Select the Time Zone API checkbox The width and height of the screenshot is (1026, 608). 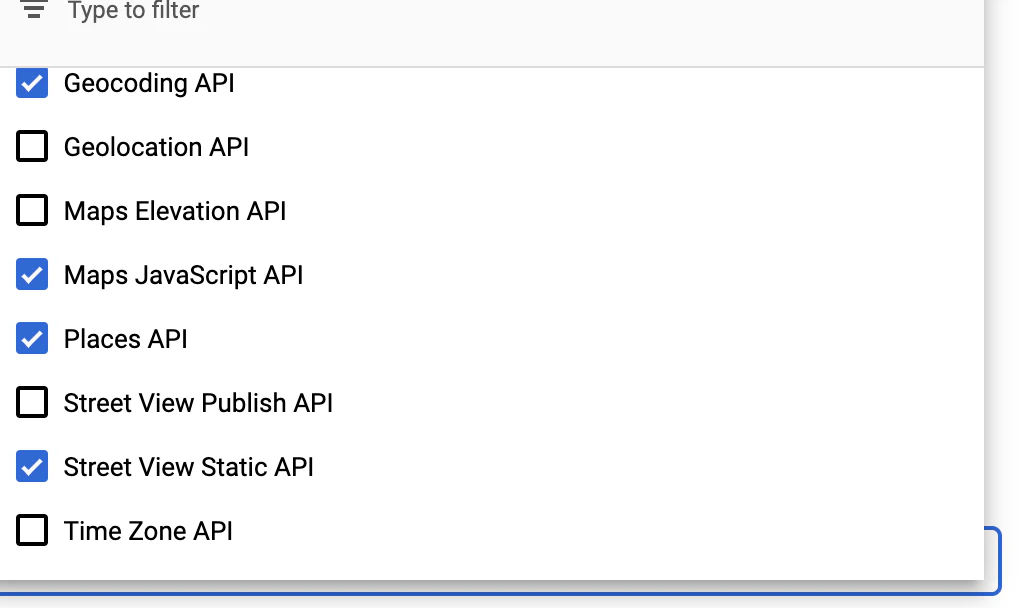tap(32, 530)
